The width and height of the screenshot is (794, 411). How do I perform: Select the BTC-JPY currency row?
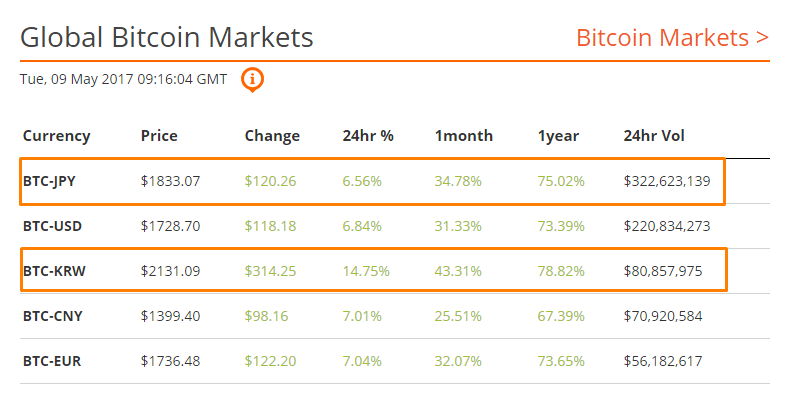(52, 181)
